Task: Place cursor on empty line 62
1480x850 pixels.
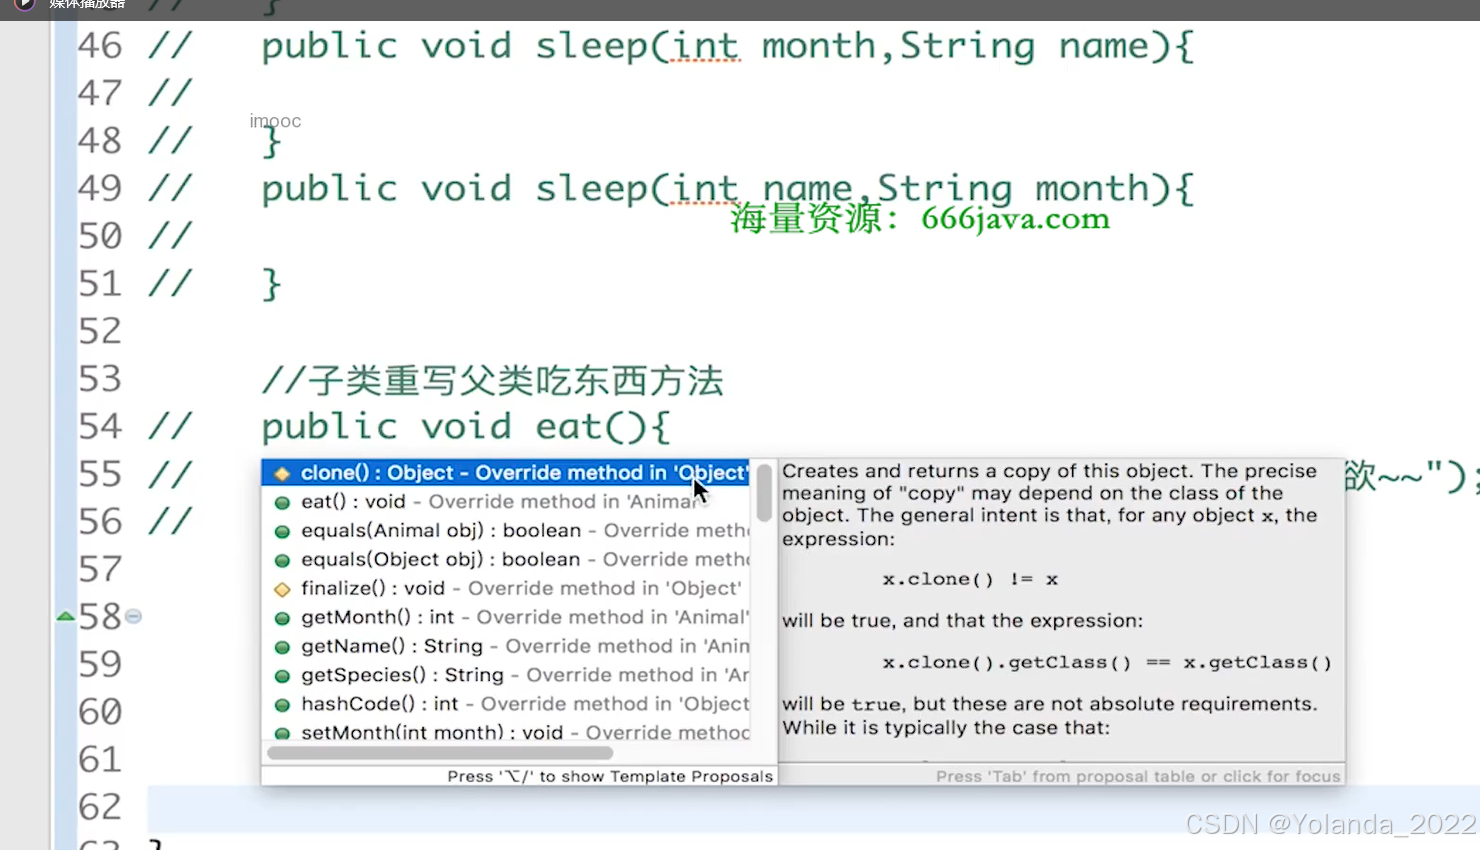Action: point(813,808)
